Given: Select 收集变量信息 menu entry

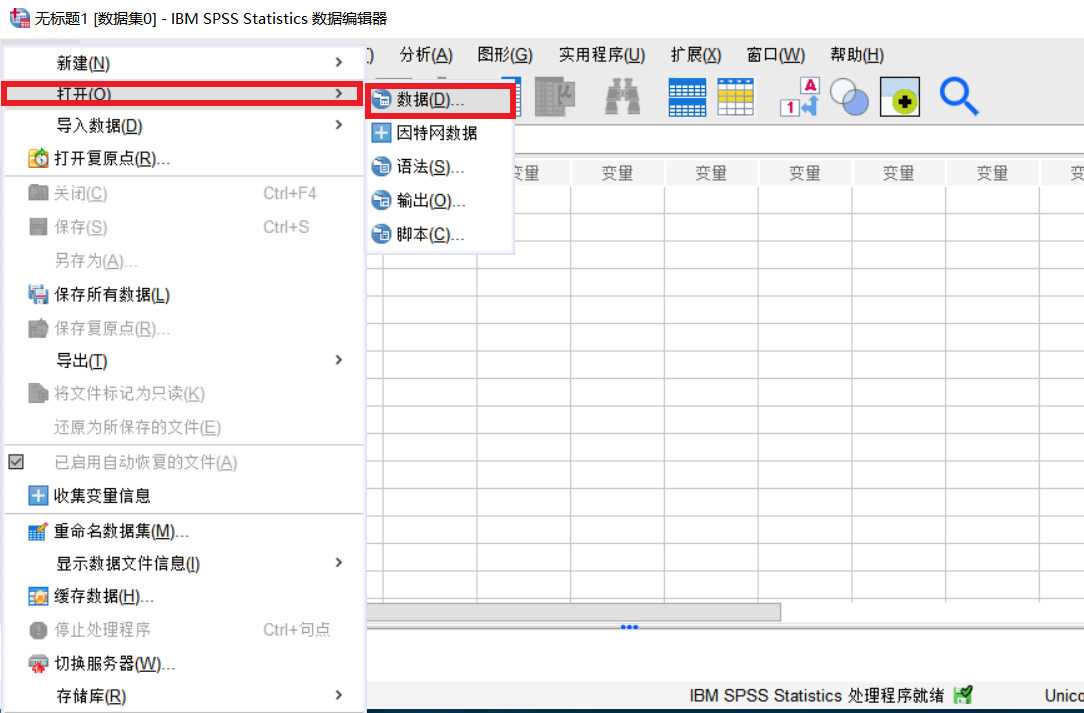Looking at the screenshot, I should (x=184, y=495).
